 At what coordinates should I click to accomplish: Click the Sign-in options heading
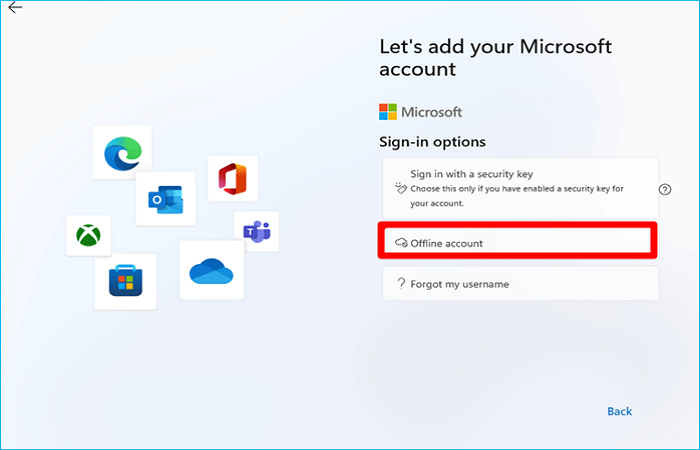pyautogui.click(x=432, y=142)
